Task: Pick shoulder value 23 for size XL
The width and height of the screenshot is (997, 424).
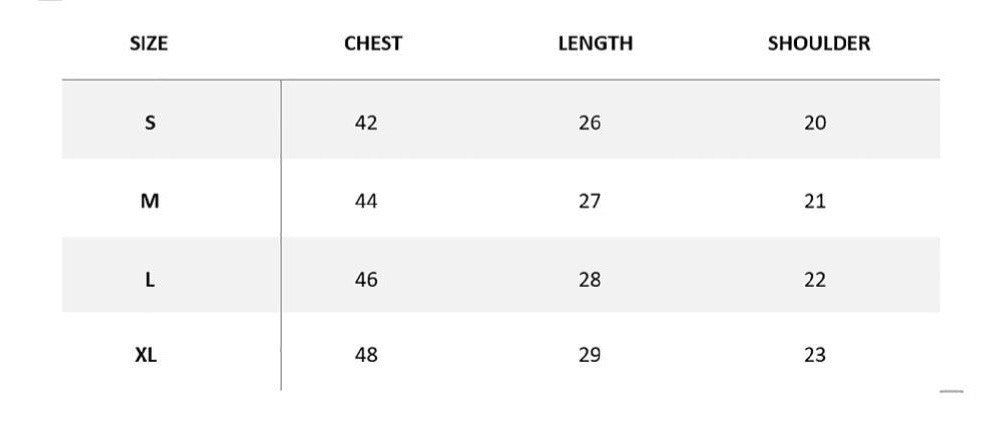Action: point(815,355)
